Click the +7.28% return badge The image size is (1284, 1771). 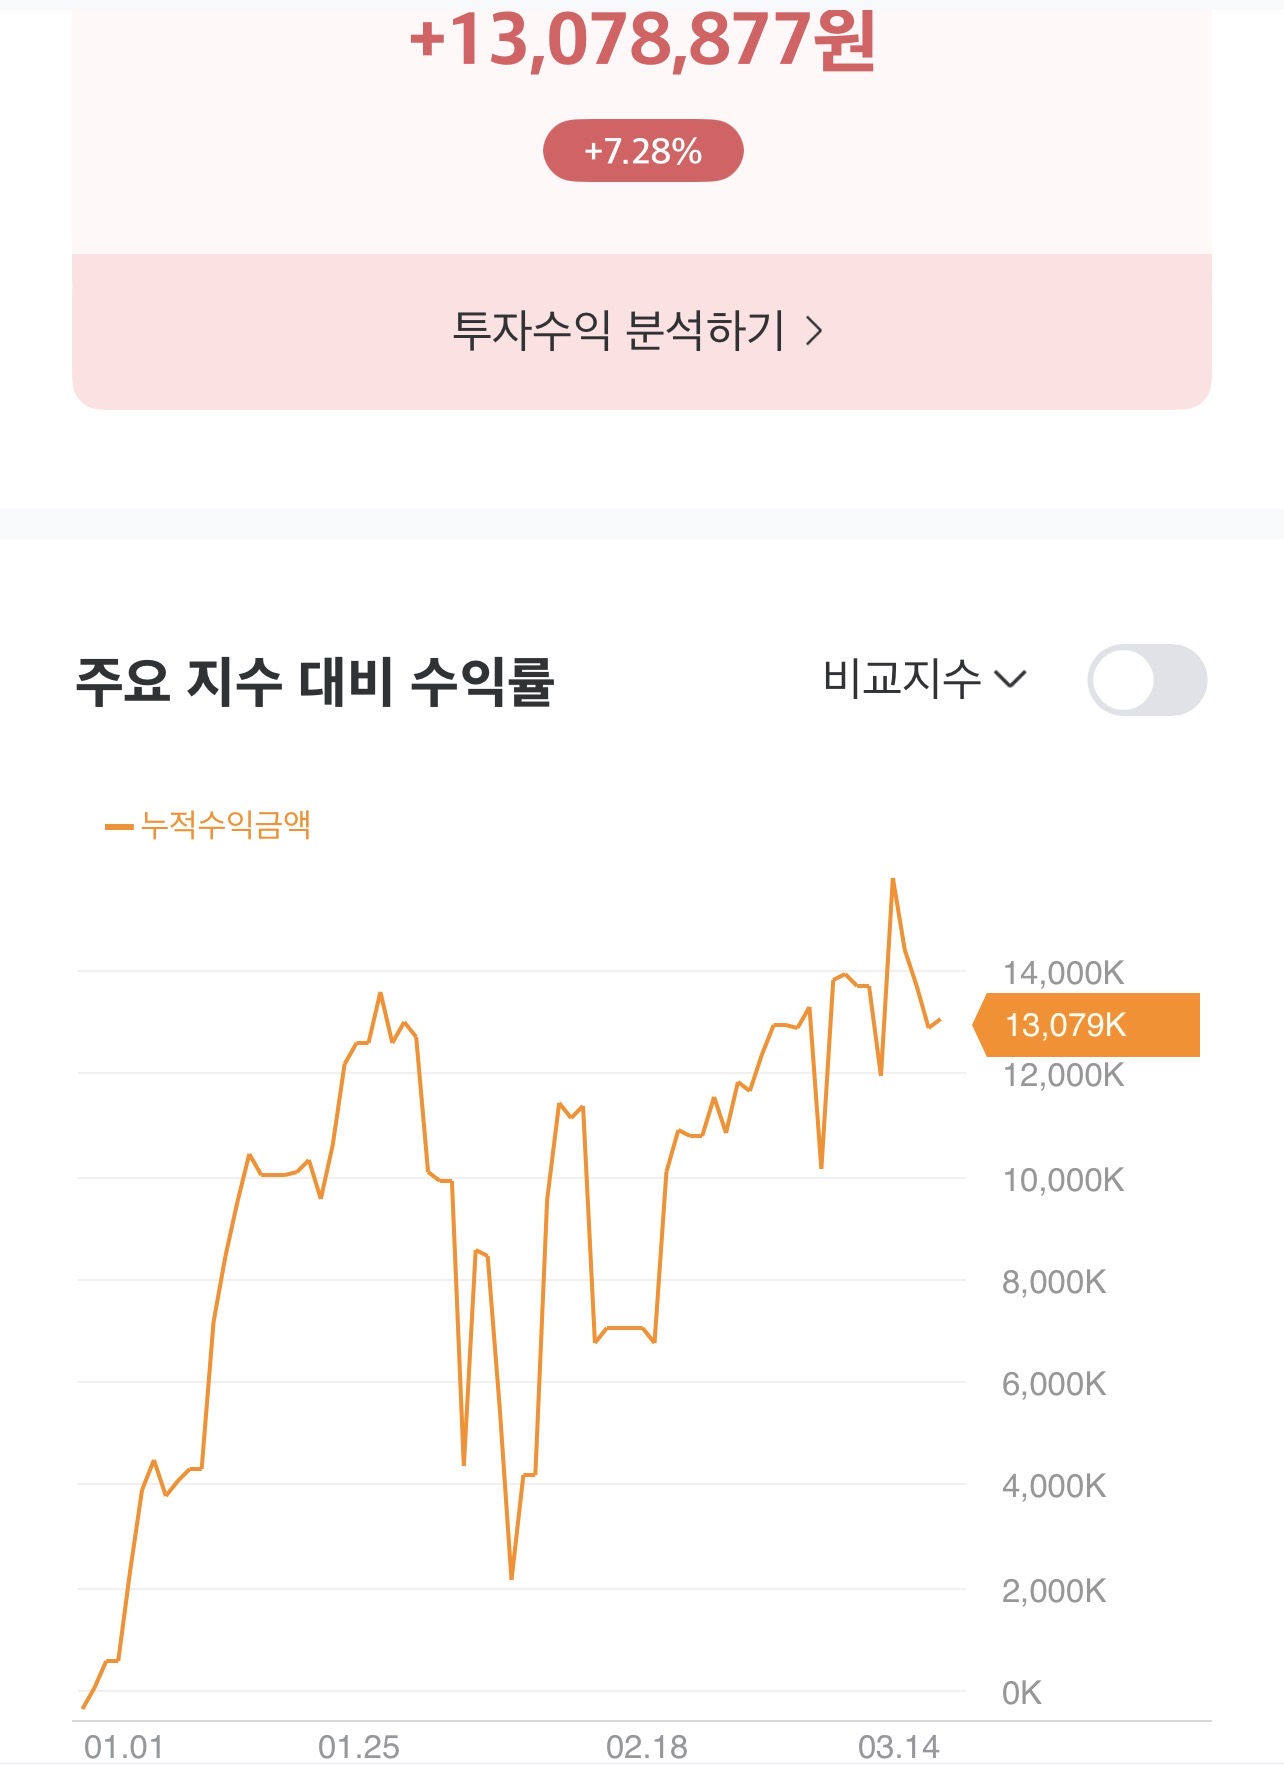pos(643,151)
